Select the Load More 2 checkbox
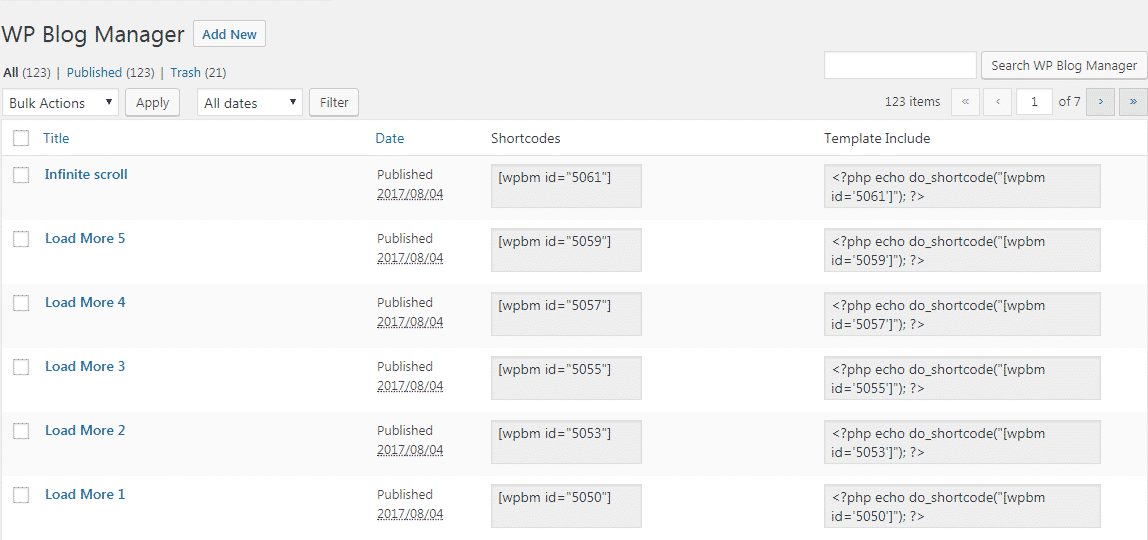Viewport: 1148px width, 540px height. (21, 431)
